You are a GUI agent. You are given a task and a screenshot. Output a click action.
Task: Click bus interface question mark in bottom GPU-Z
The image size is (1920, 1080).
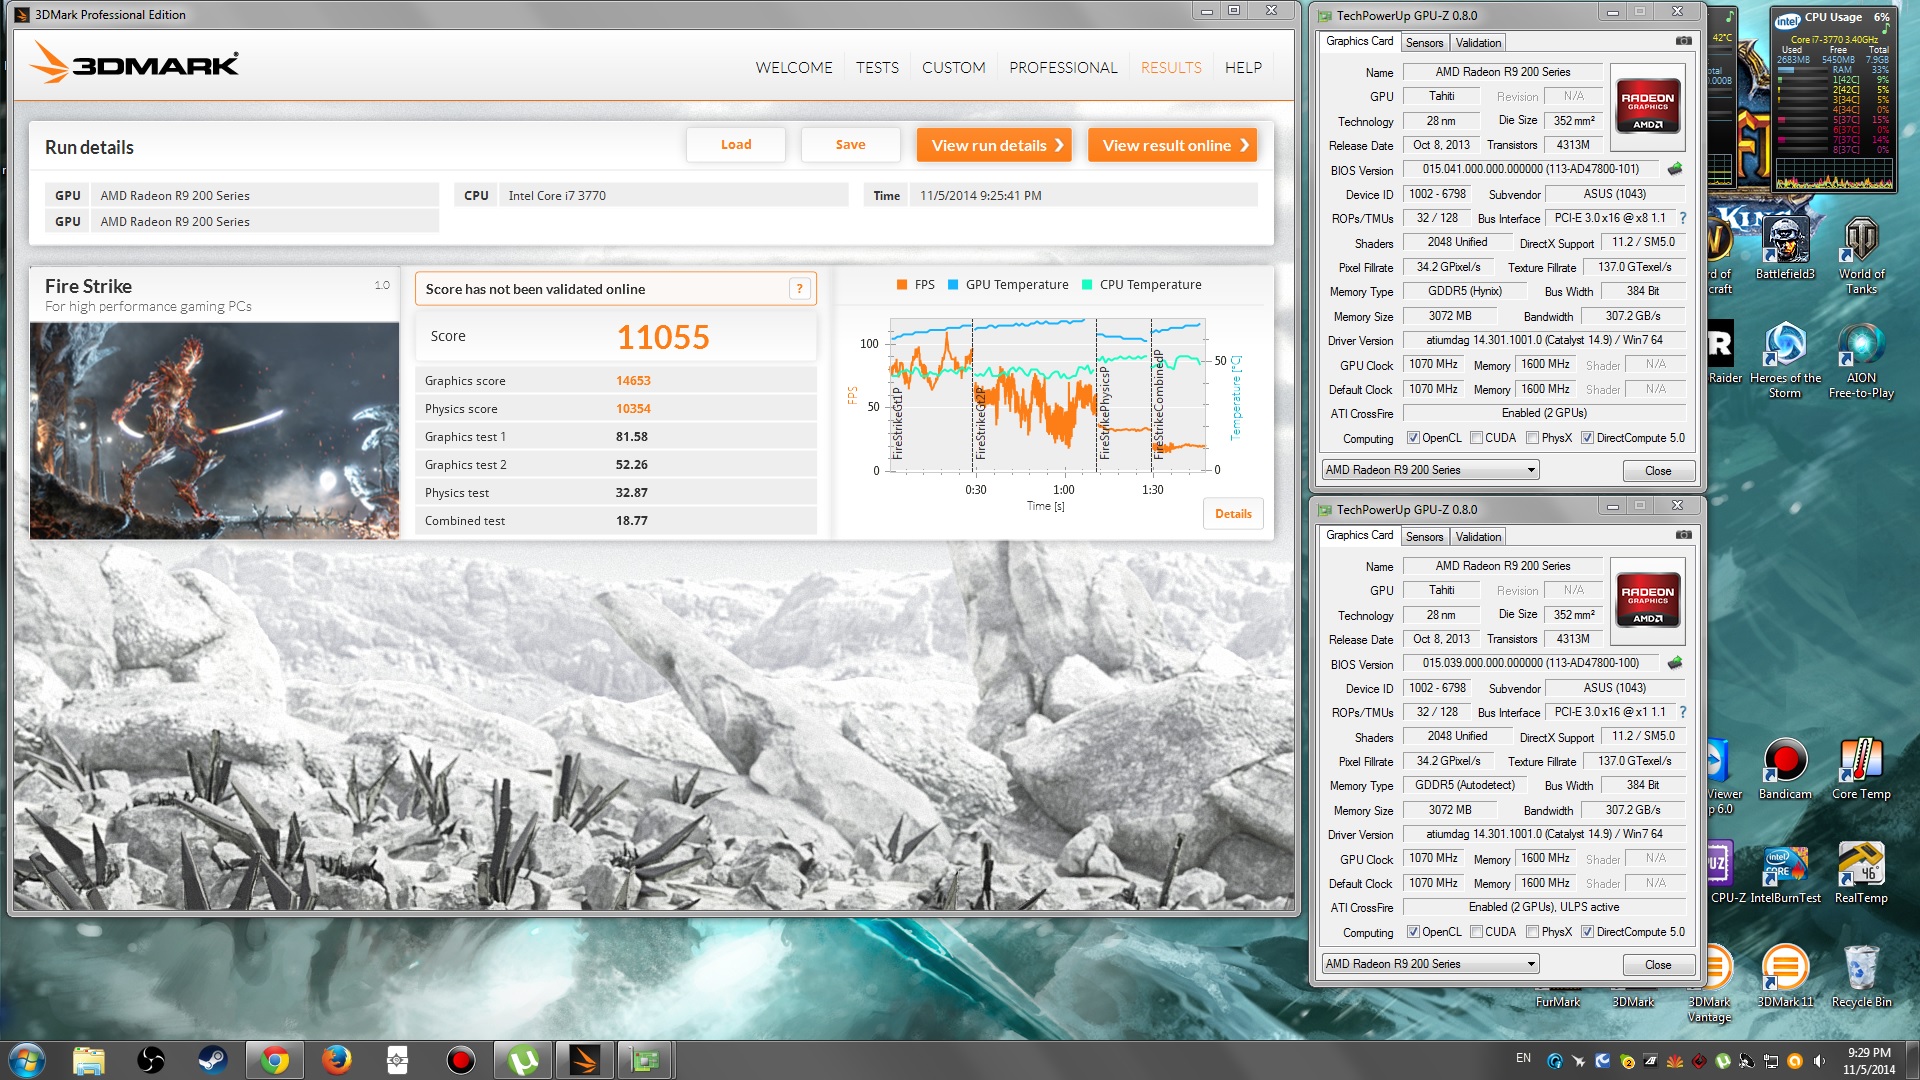1683,712
